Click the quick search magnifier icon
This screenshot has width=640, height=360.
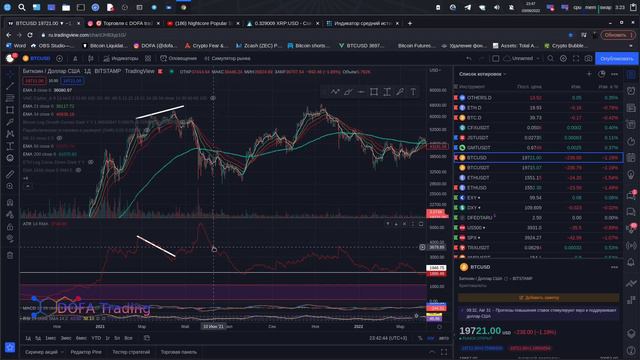[x=551, y=59]
